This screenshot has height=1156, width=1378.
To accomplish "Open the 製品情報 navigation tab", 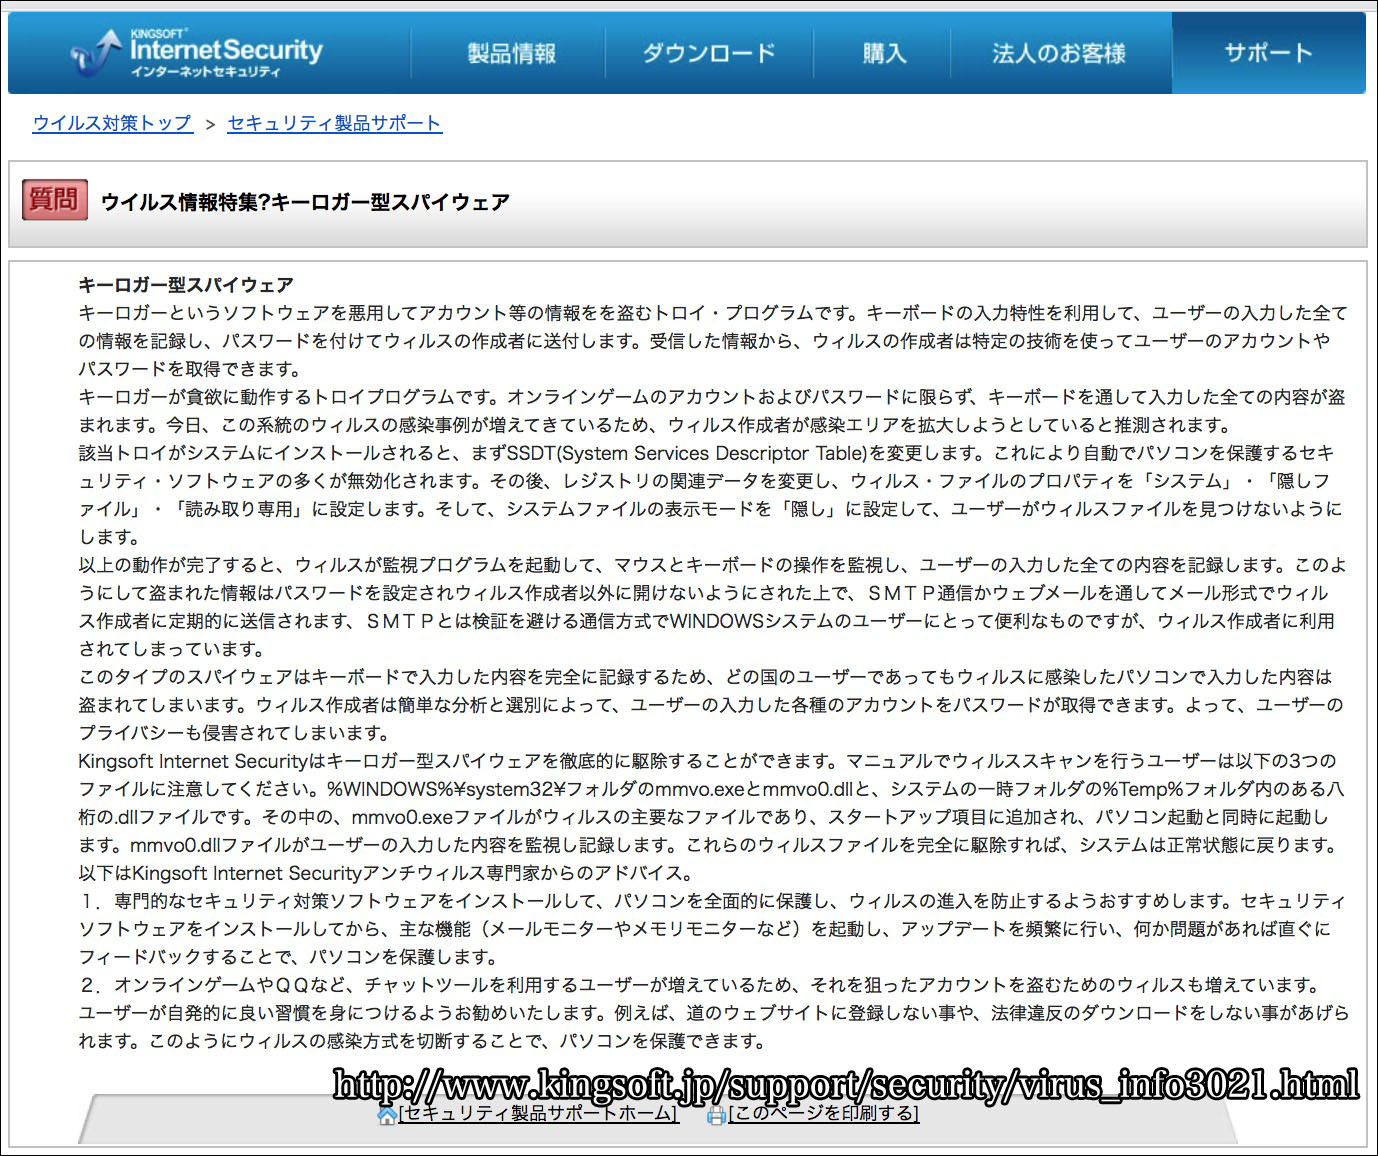I will point(511,54).
